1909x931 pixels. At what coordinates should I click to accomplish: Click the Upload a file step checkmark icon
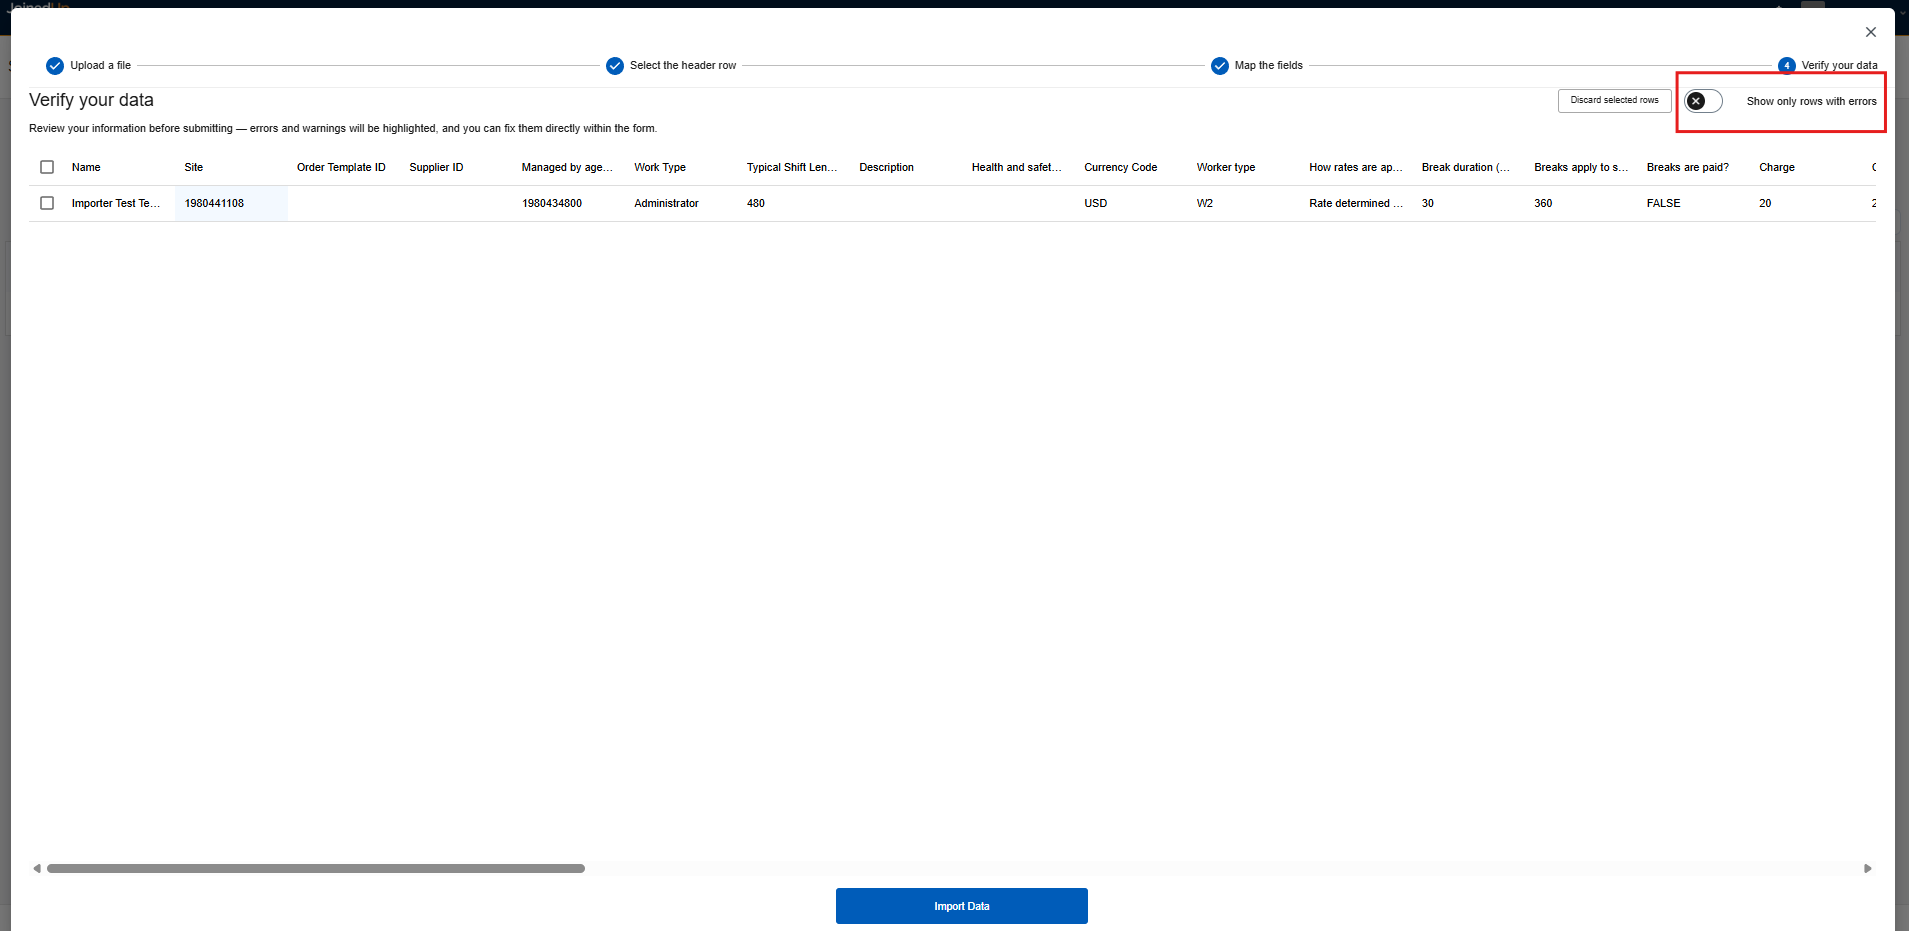(55, 66)
